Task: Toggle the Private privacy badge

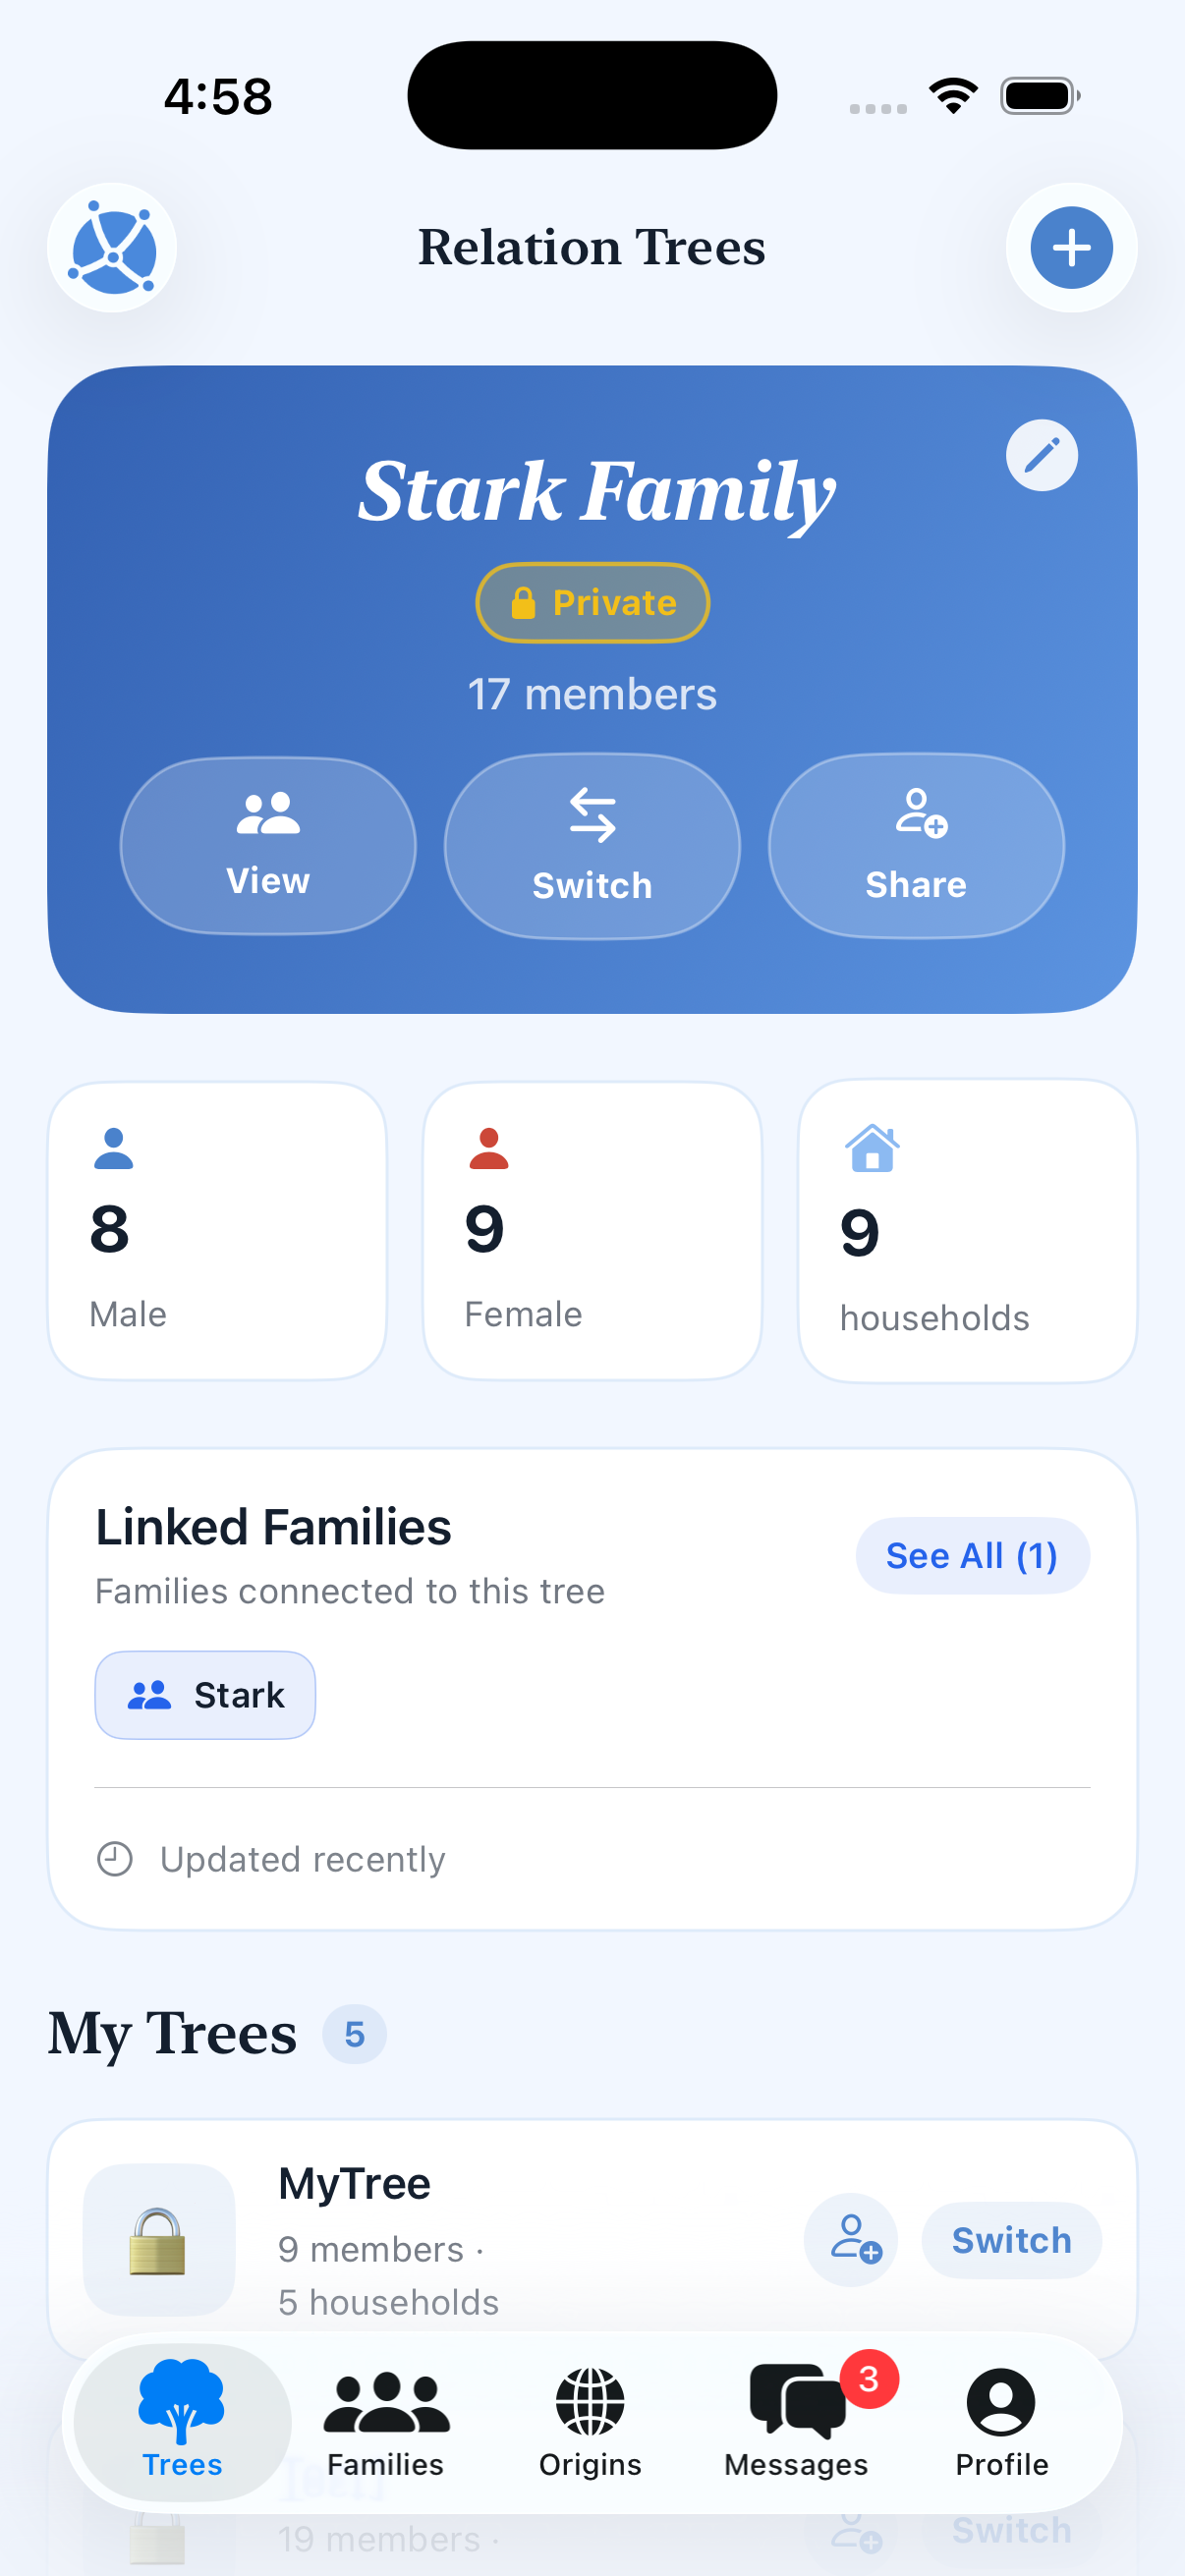Action: pyautogui.click(x=592, y=602)
